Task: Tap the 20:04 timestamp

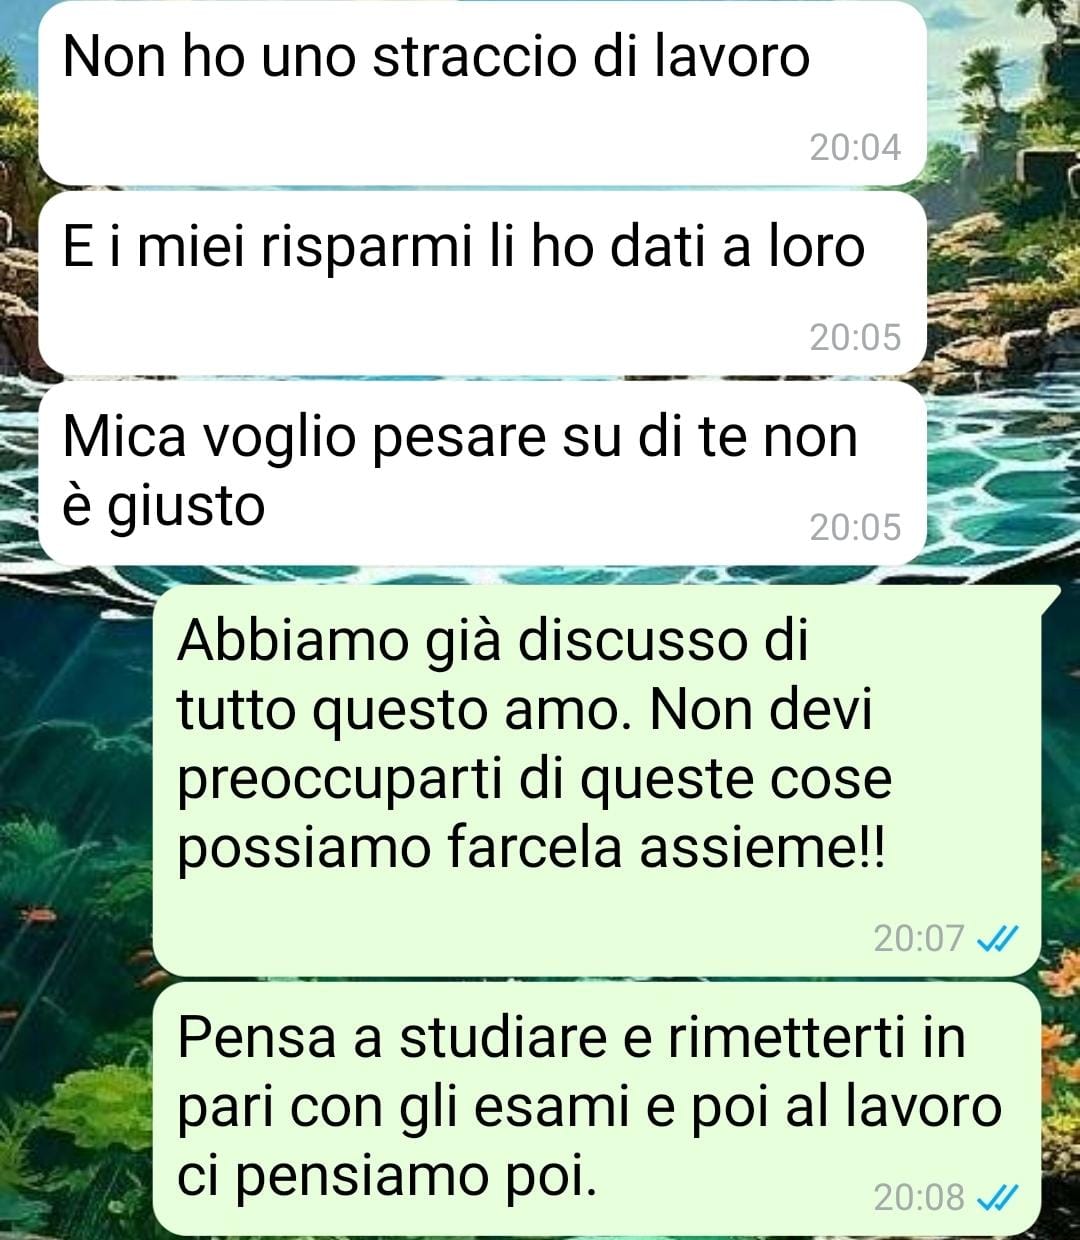Action: coord(855,148)
